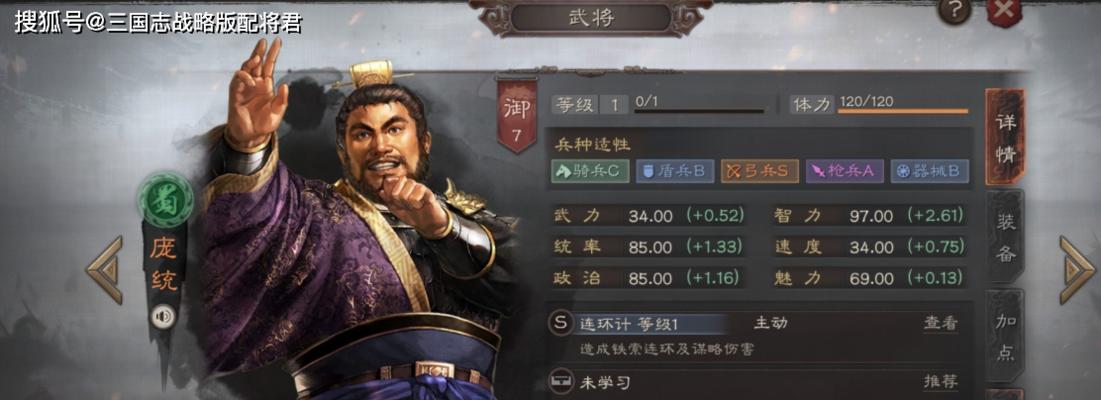
Task: Go to previous general with left arrow
Action: coord(105,269)
